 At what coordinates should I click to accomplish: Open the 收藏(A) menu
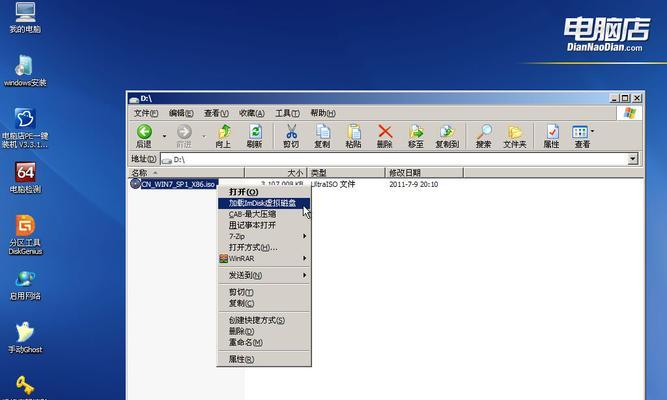click(251, 113)
